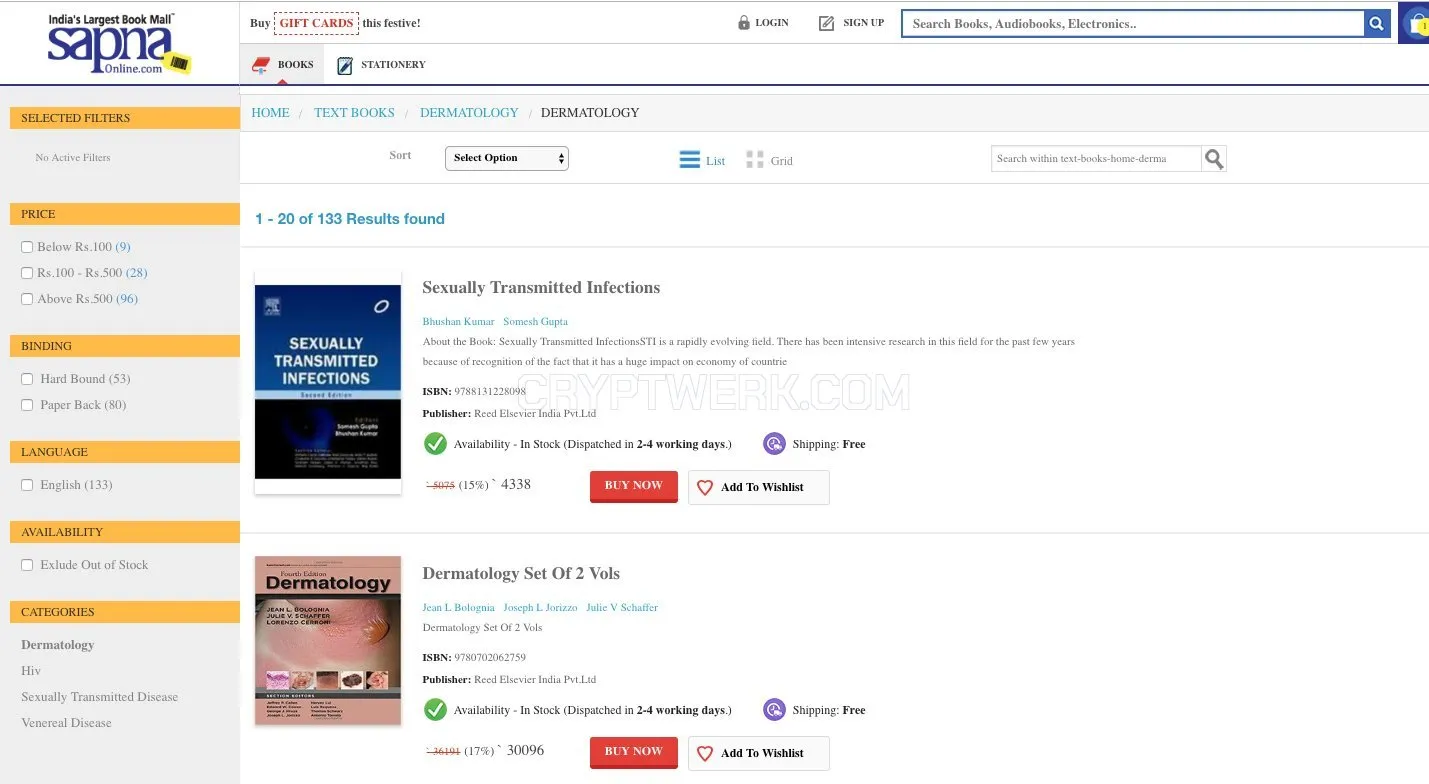Click the shipping icon for Sexually Transmitted Infections
The height and width of the screenshot is (784, 1429).
774,444
